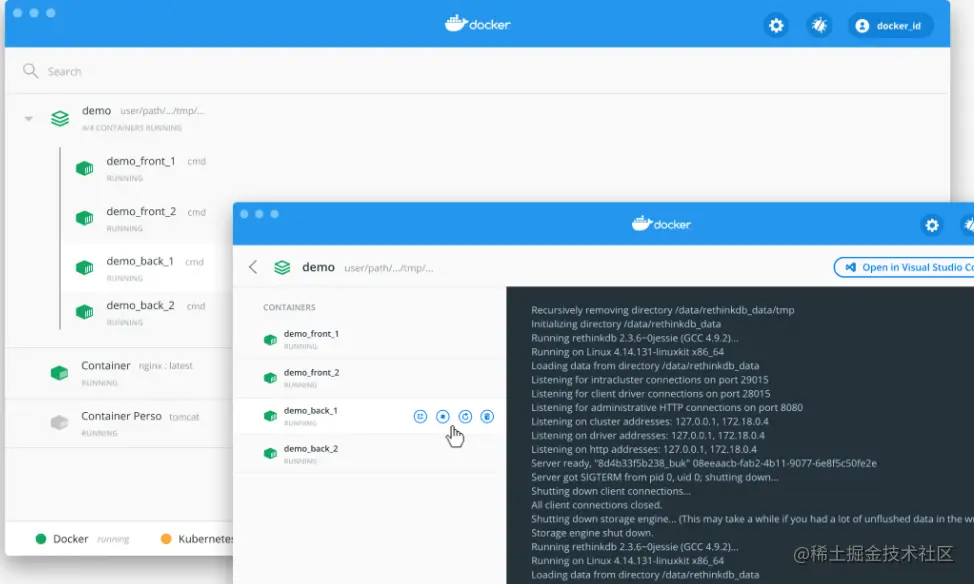Click green icon of nginx Container
This screenshot has height=584, width=974.
(59, 373)
